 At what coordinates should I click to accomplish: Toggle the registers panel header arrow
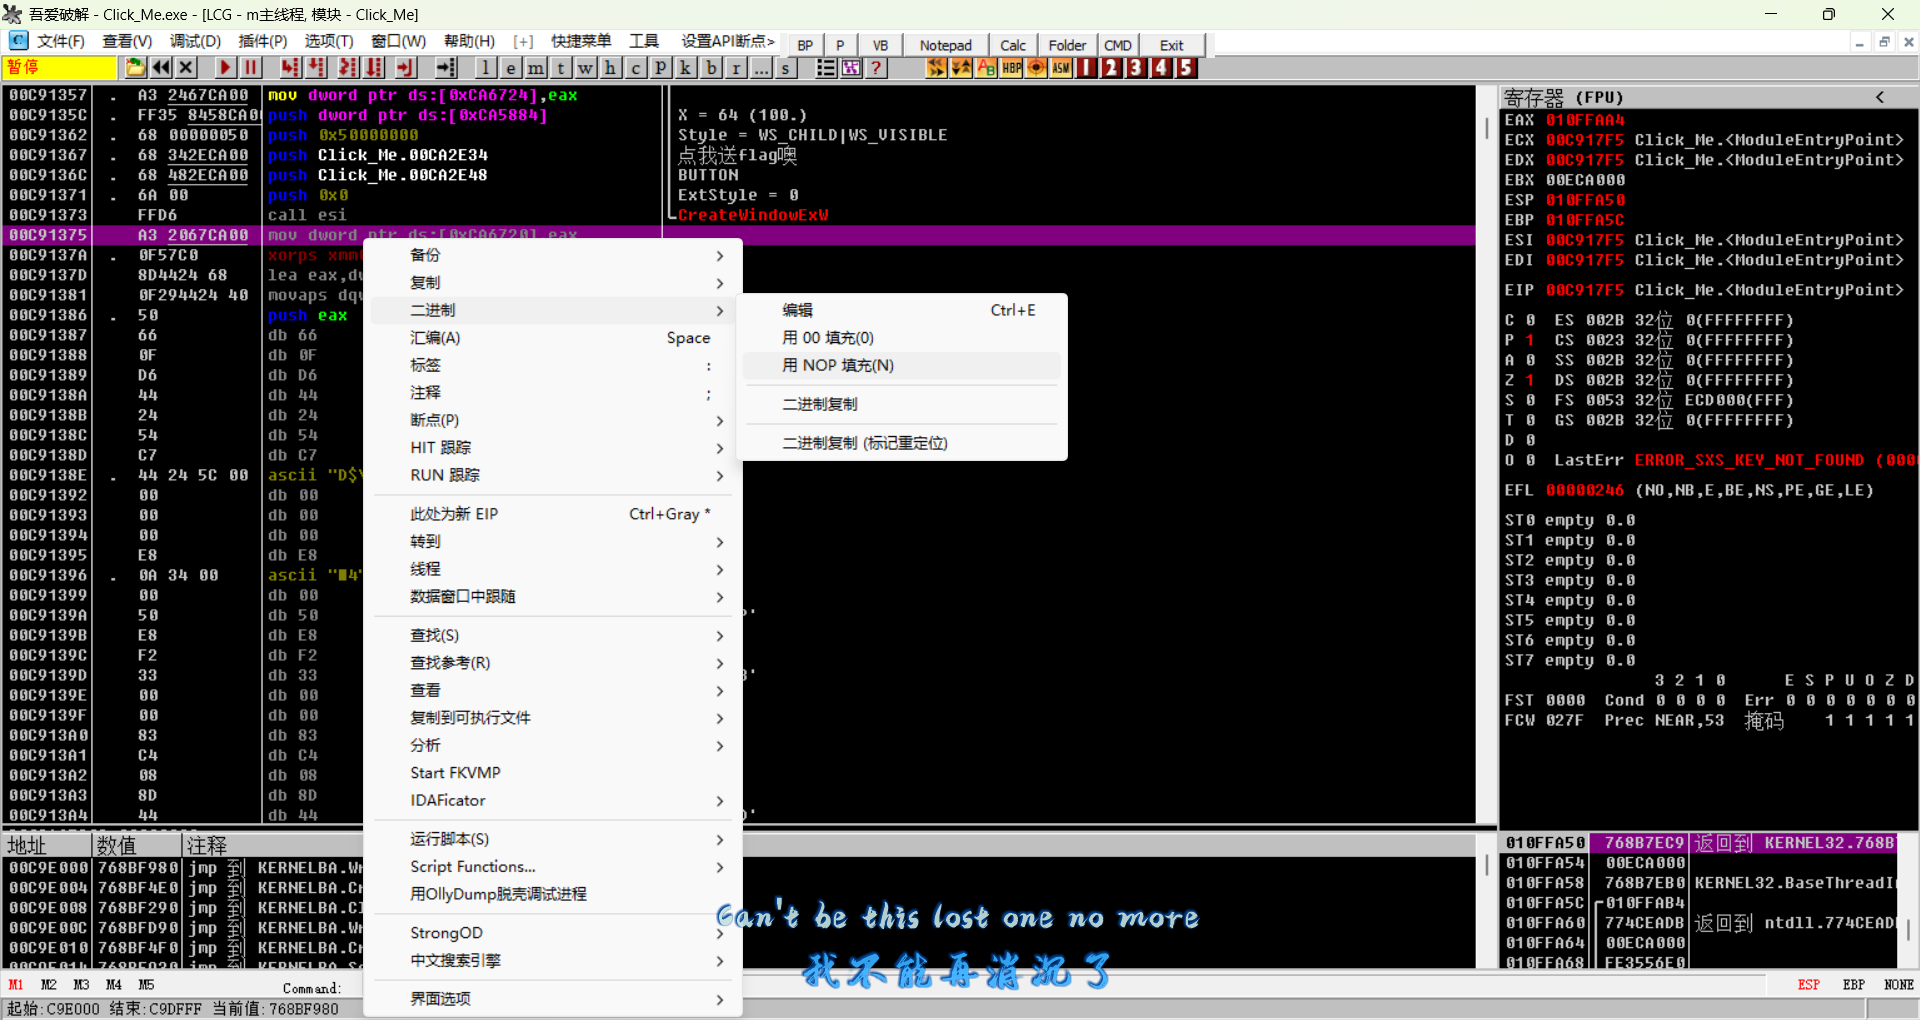pos(1879,97)
